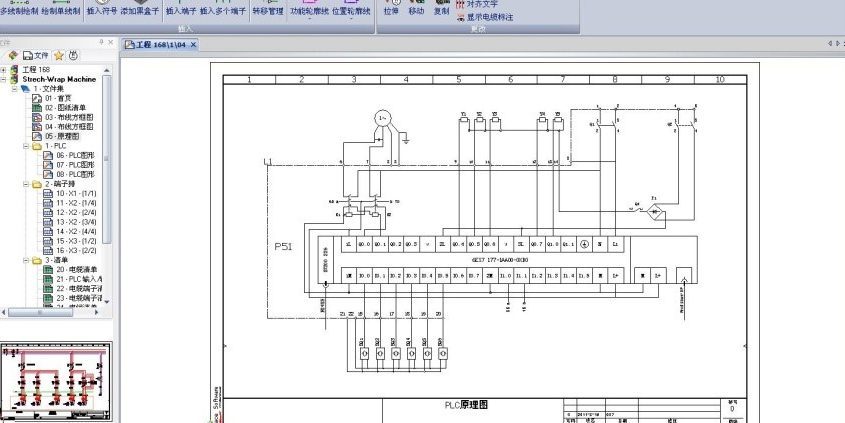Screen dimensions: 845x423
Task: Open terminal strip 11 - X2 - (1/4)
Action: (76, 203)
